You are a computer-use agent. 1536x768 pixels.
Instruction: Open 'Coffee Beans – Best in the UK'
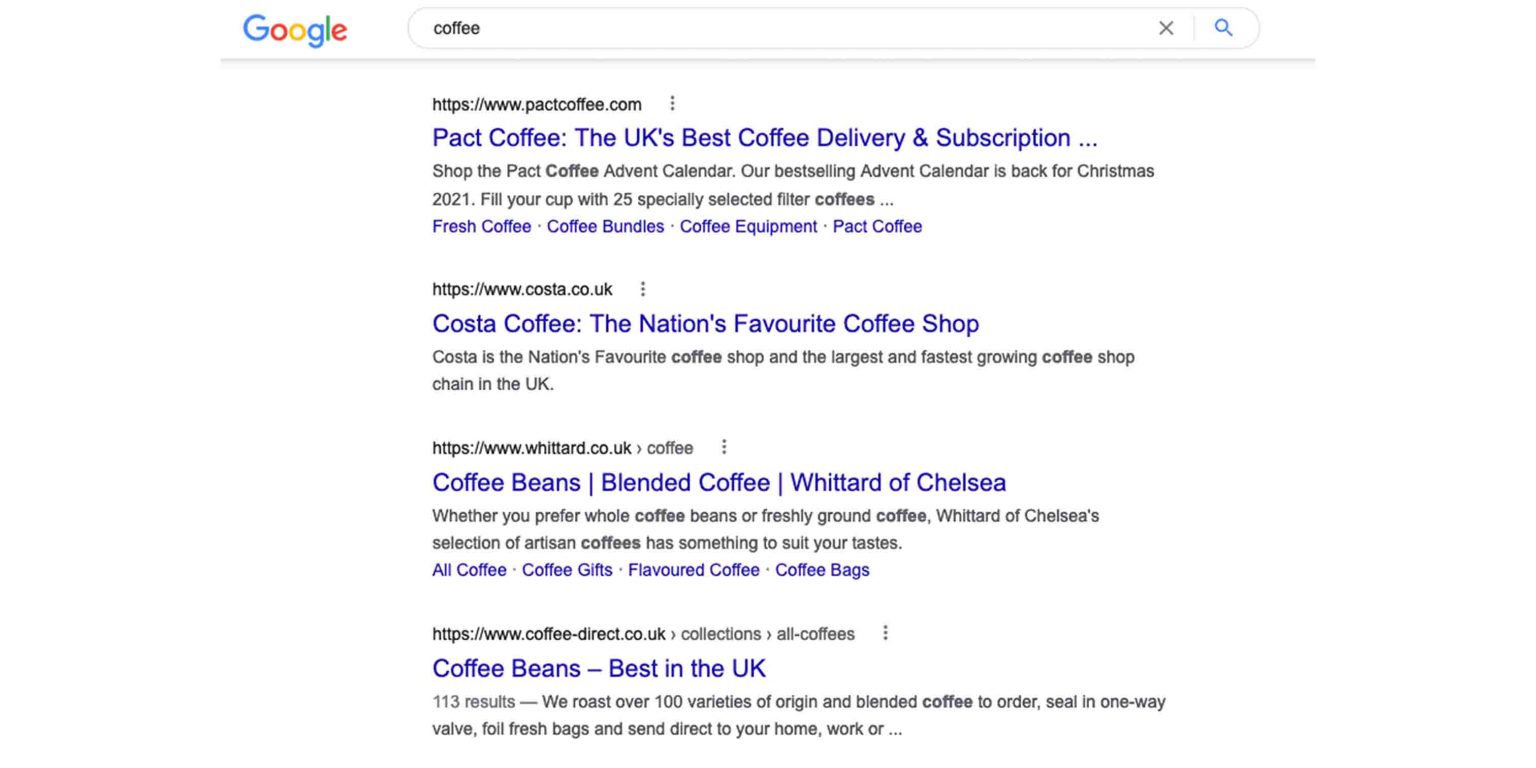599,668
